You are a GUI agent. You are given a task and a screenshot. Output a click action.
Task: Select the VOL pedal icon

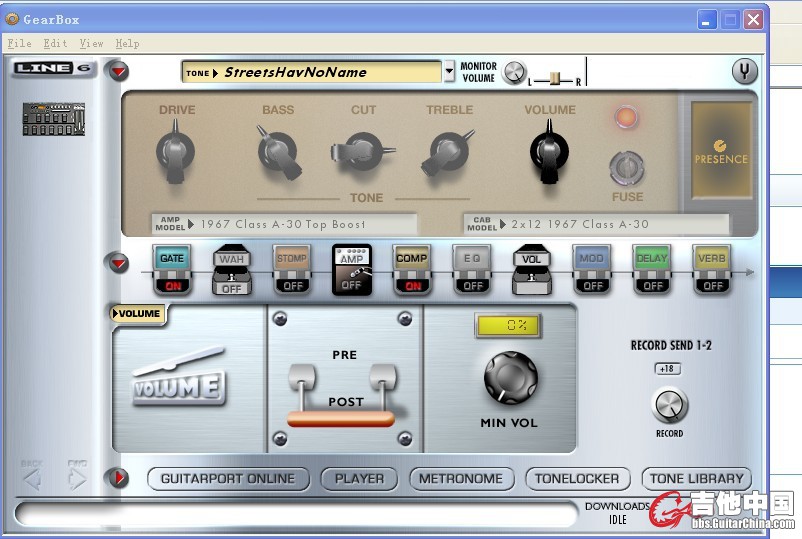coord(531,269)
